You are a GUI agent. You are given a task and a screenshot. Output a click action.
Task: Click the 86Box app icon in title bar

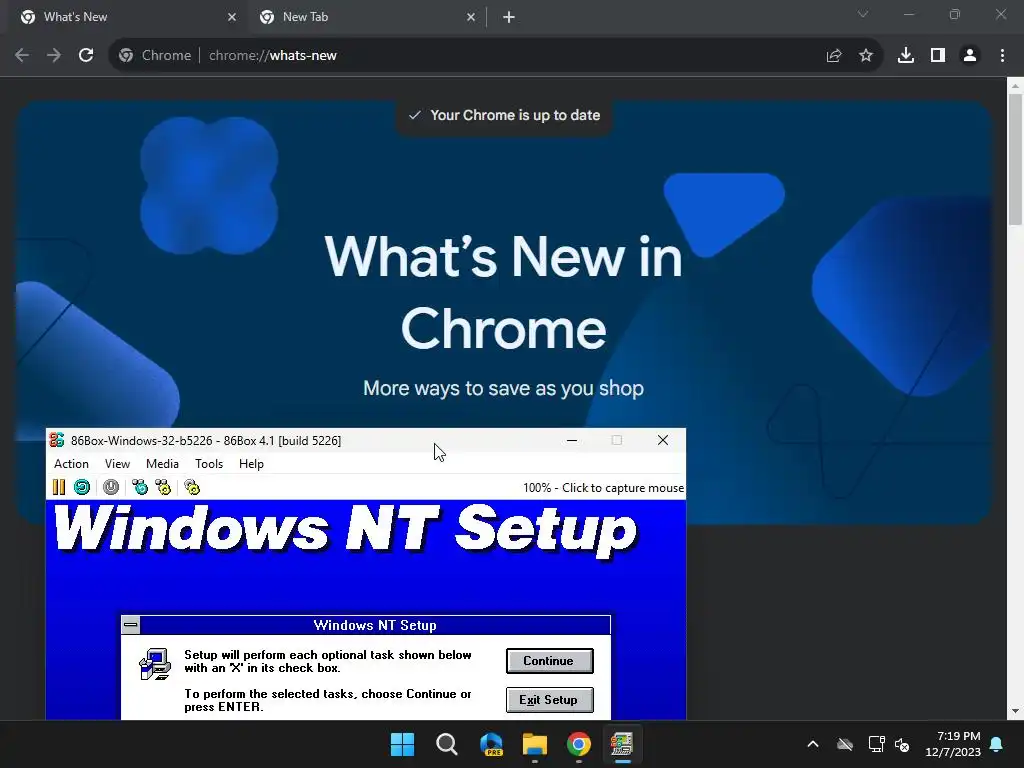coord(57,440)
